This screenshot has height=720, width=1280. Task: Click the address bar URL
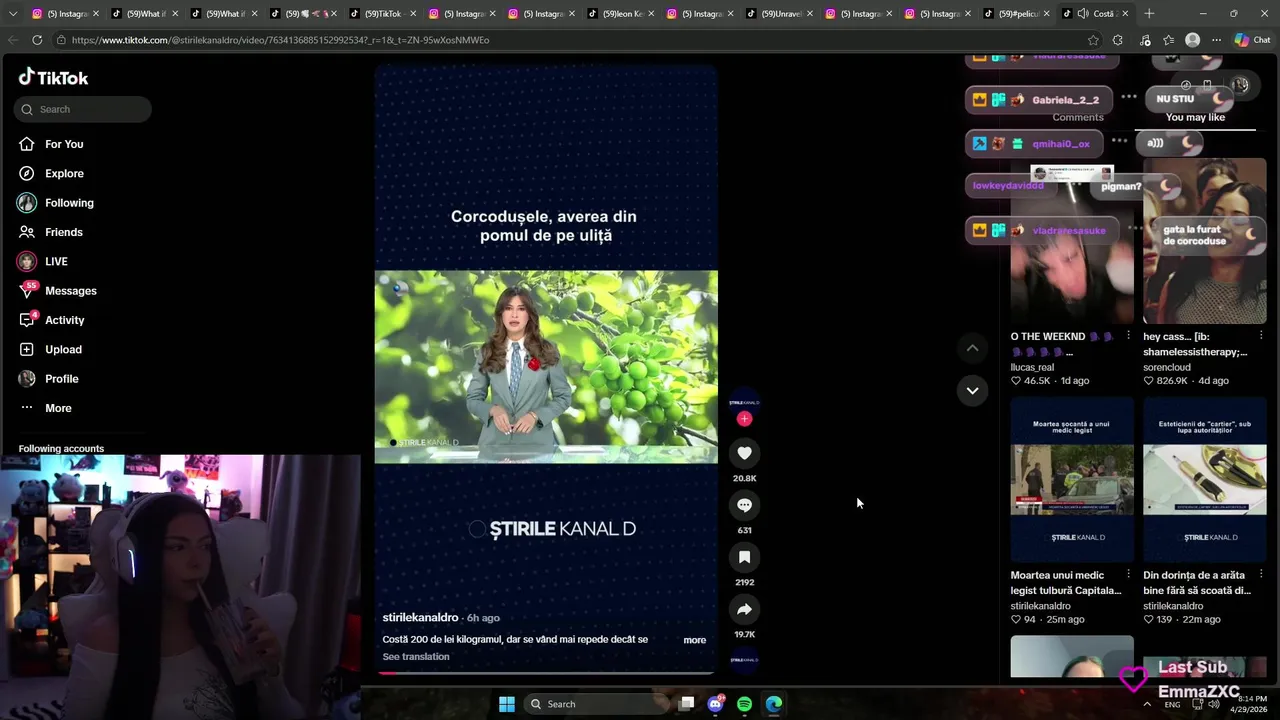[x=280, y=40]
